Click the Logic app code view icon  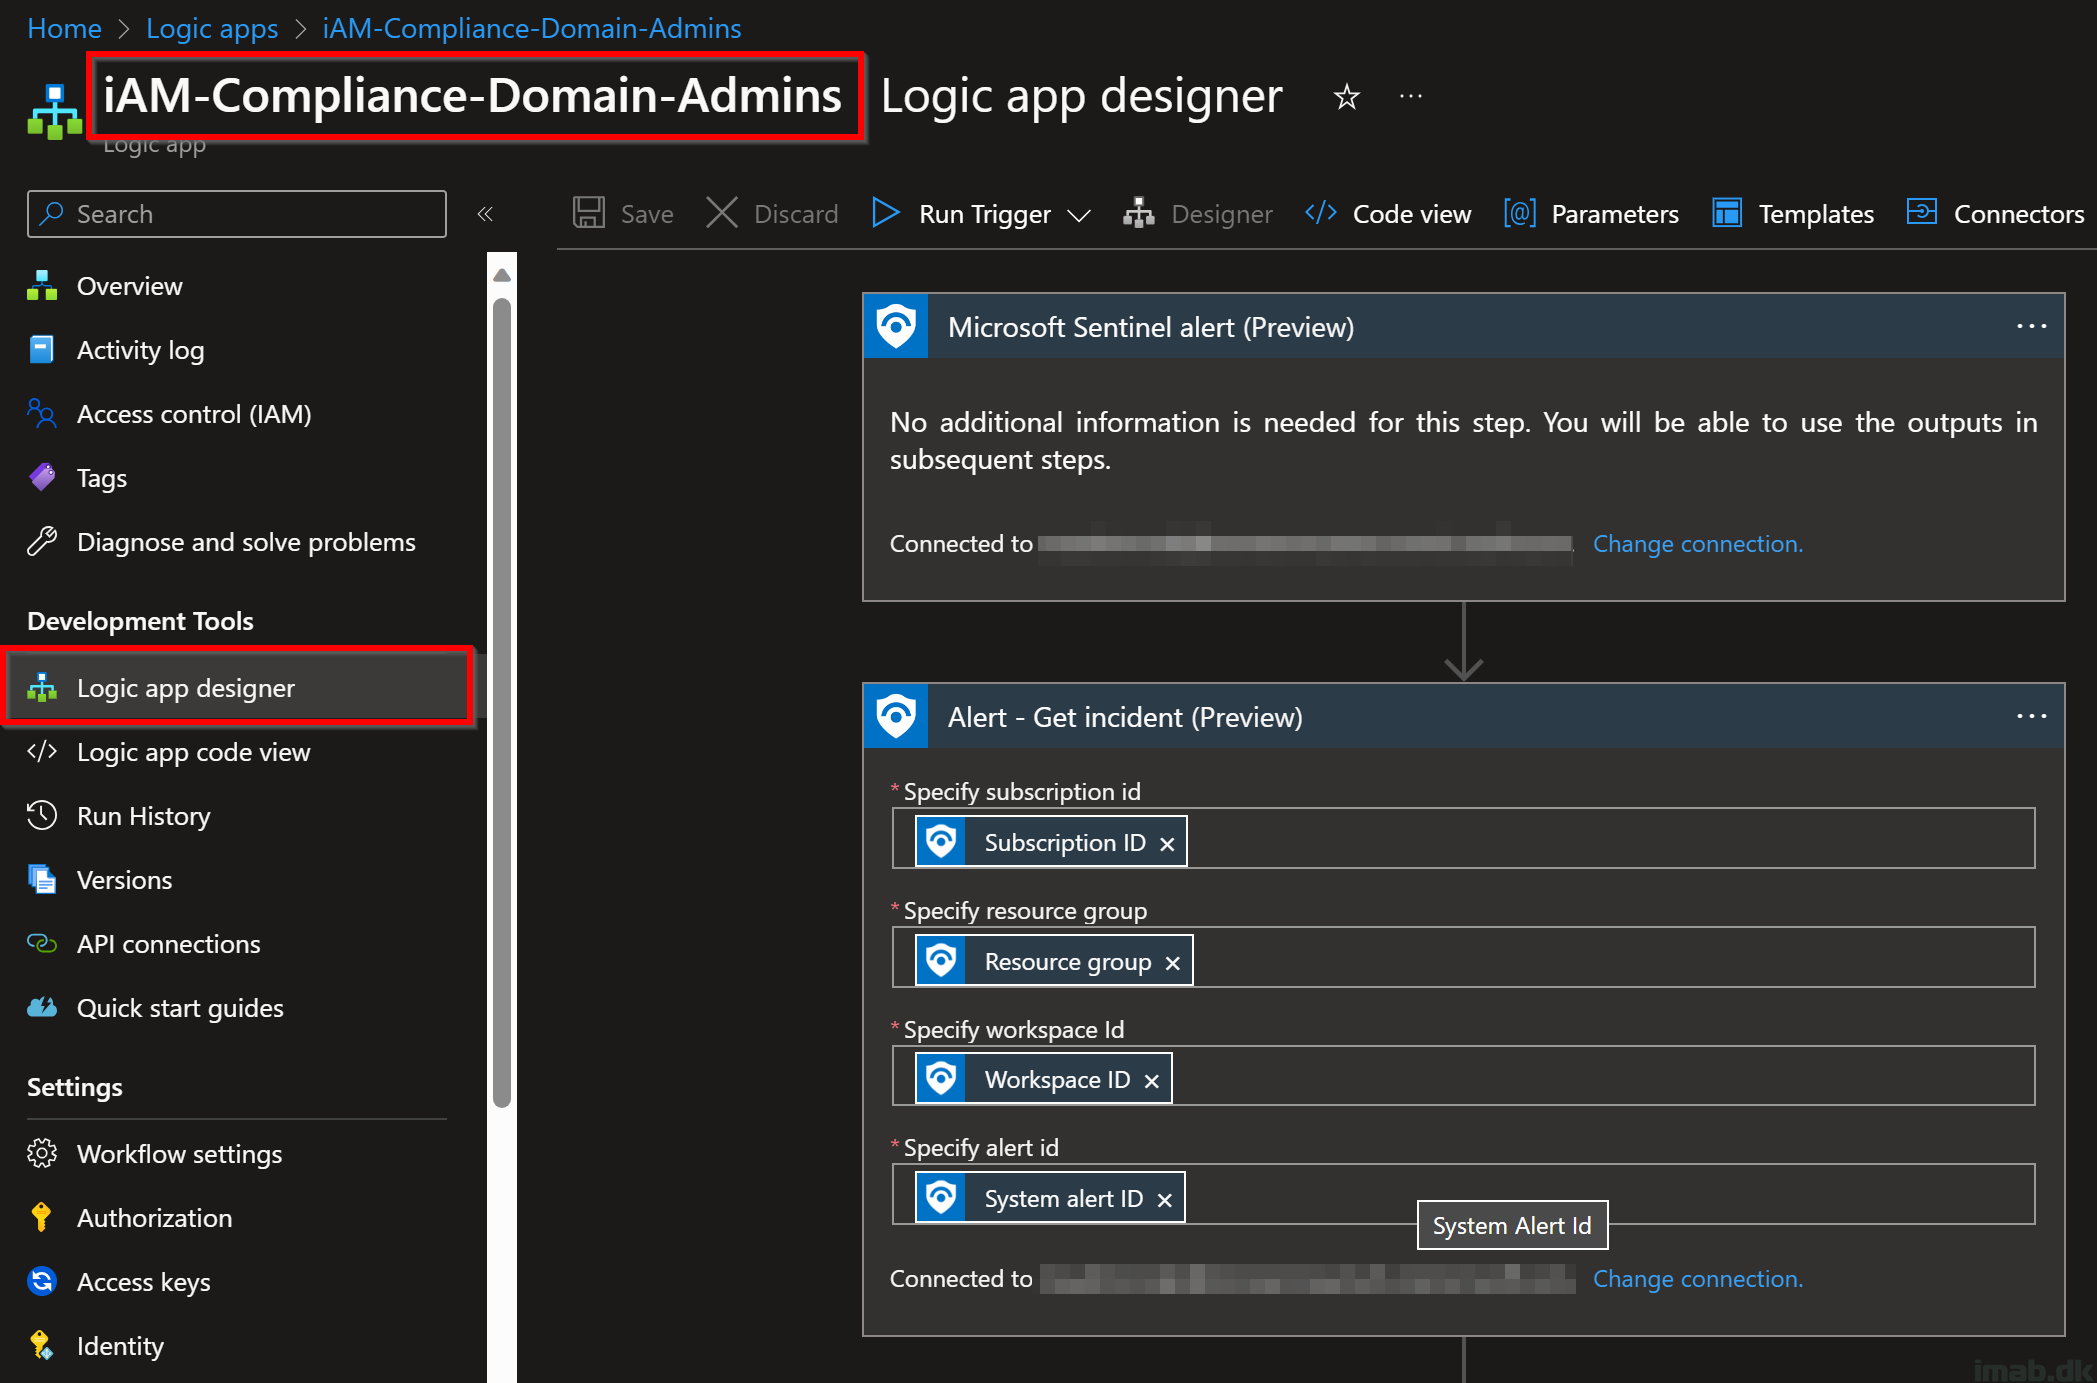tap(42, 752)
